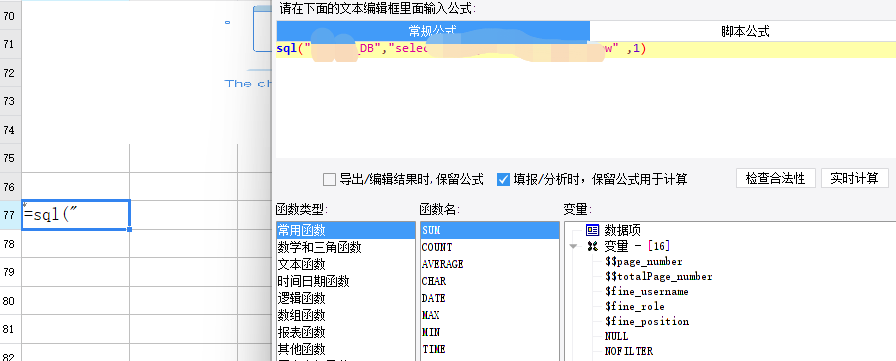Image resolution: width=896 pixels, height=361 pixels.
Task: Choose COUNT in the function name list
Action: (x=490, y=247)
